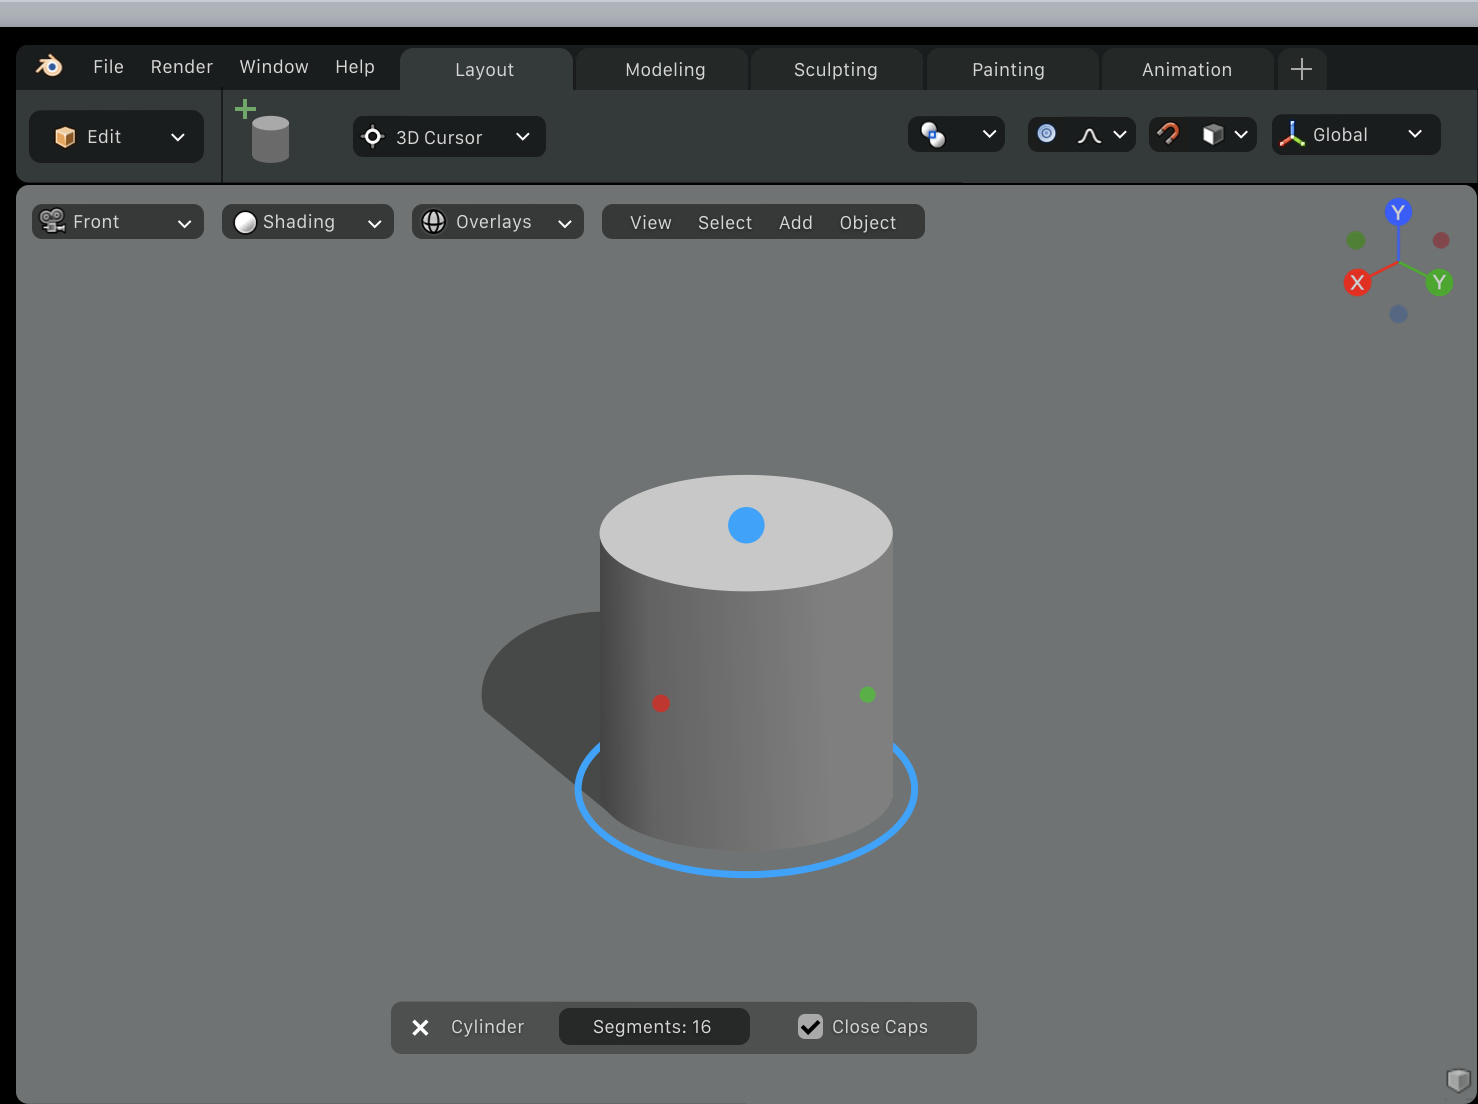Switch to the Sculpting workspace tab
The image size is (1478, 1104).
pyautogui.click(x=836, y=69)
